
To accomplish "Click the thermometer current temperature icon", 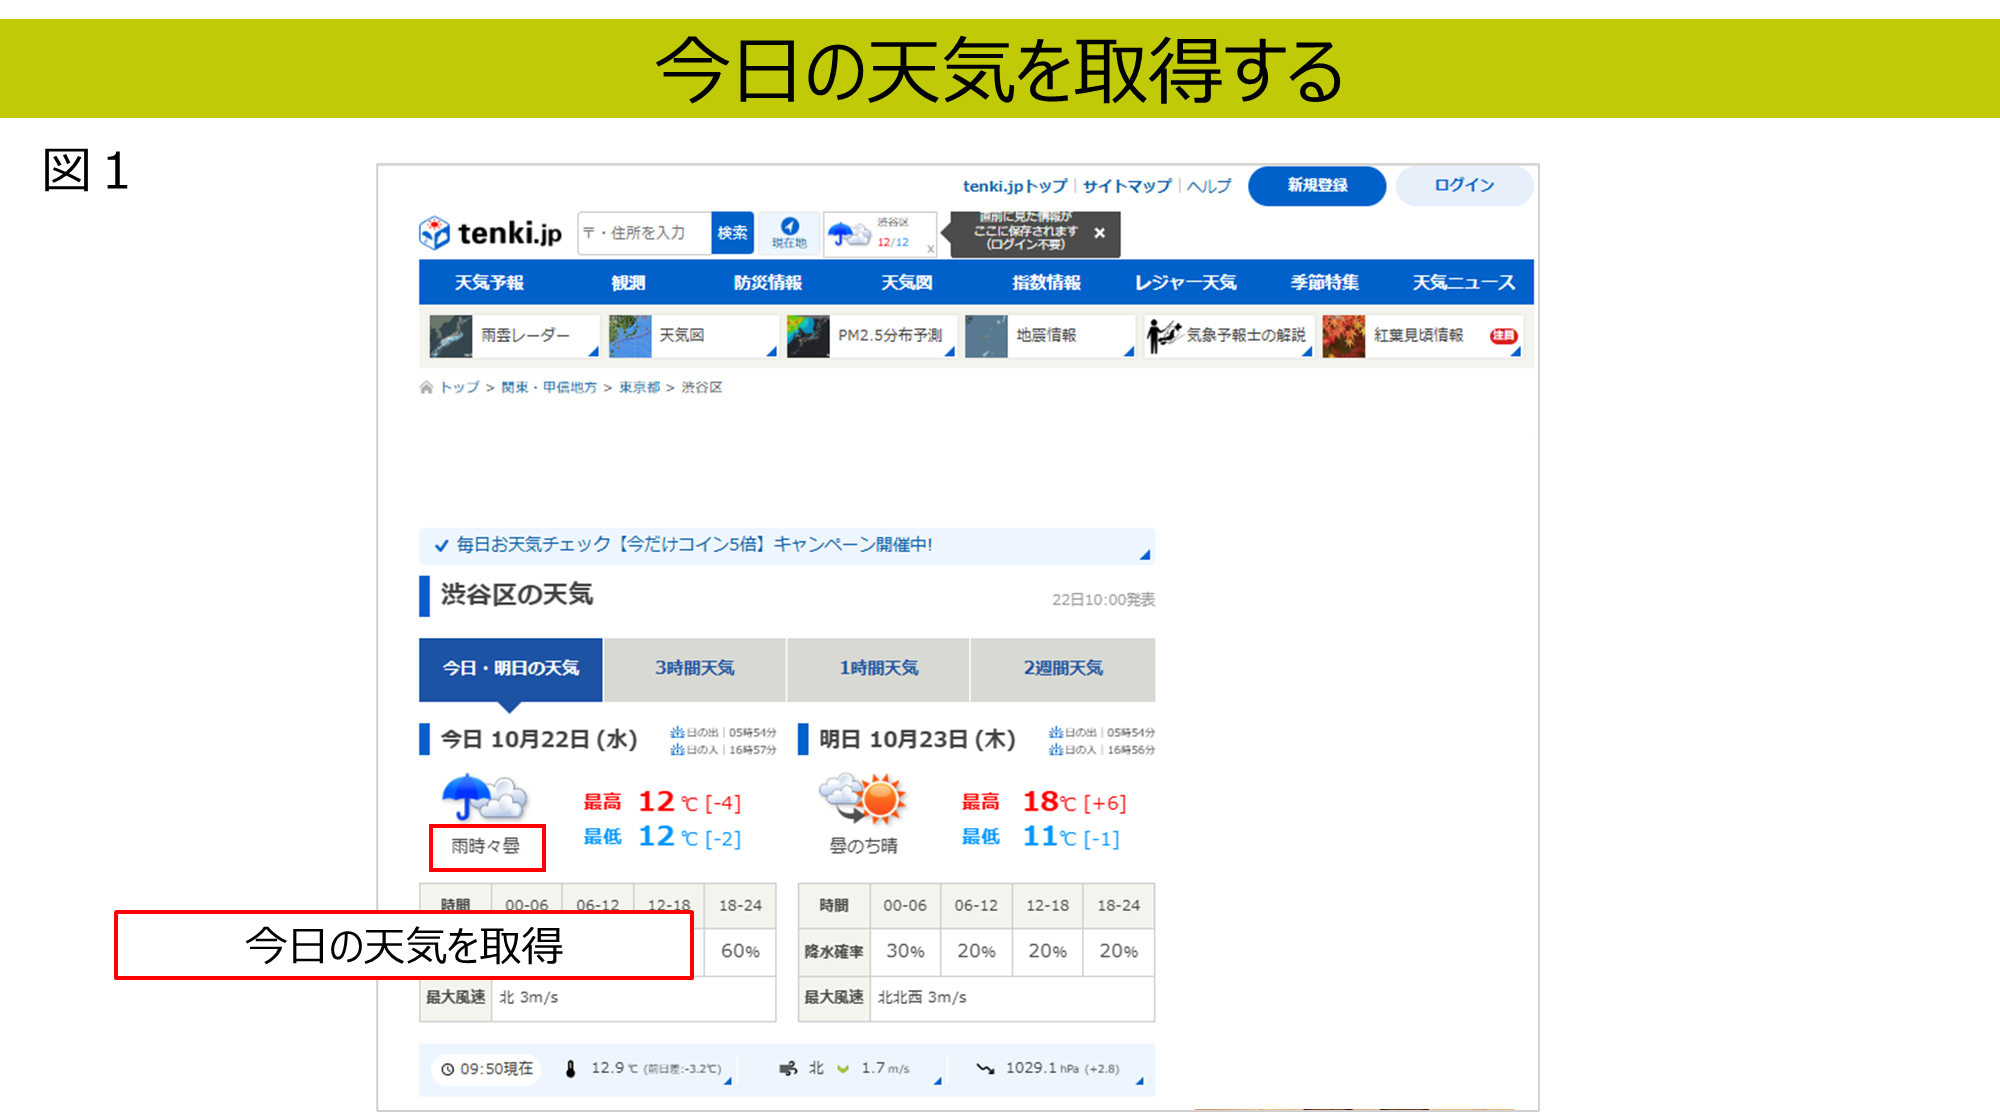I will coord(570,1068).
